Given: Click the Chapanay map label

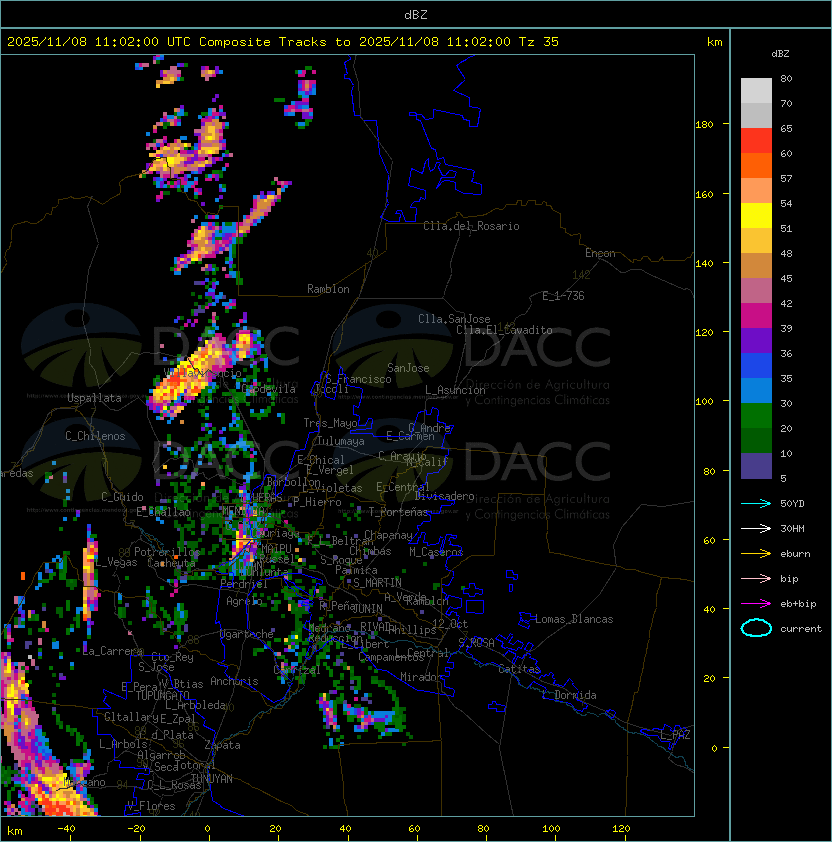Looking at the screenshot, I should point(388,535).
